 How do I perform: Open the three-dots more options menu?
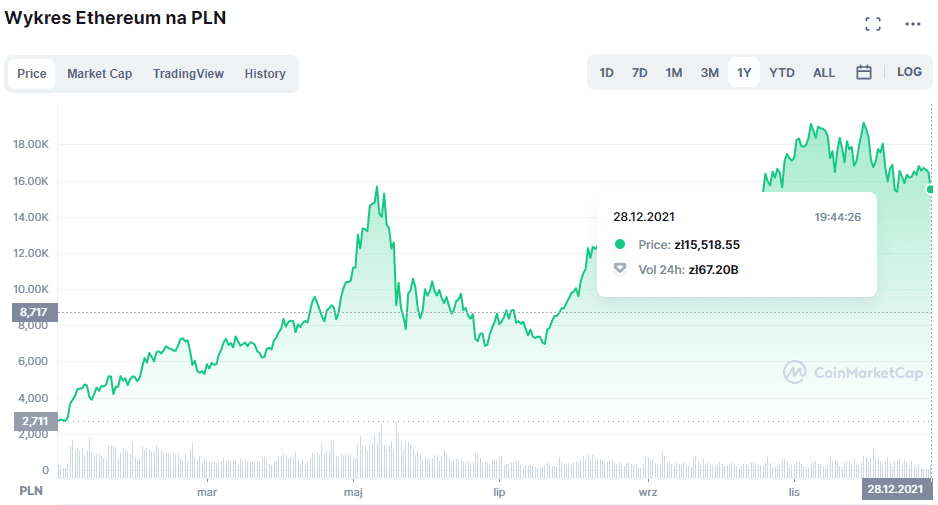[x=912, y=24]
